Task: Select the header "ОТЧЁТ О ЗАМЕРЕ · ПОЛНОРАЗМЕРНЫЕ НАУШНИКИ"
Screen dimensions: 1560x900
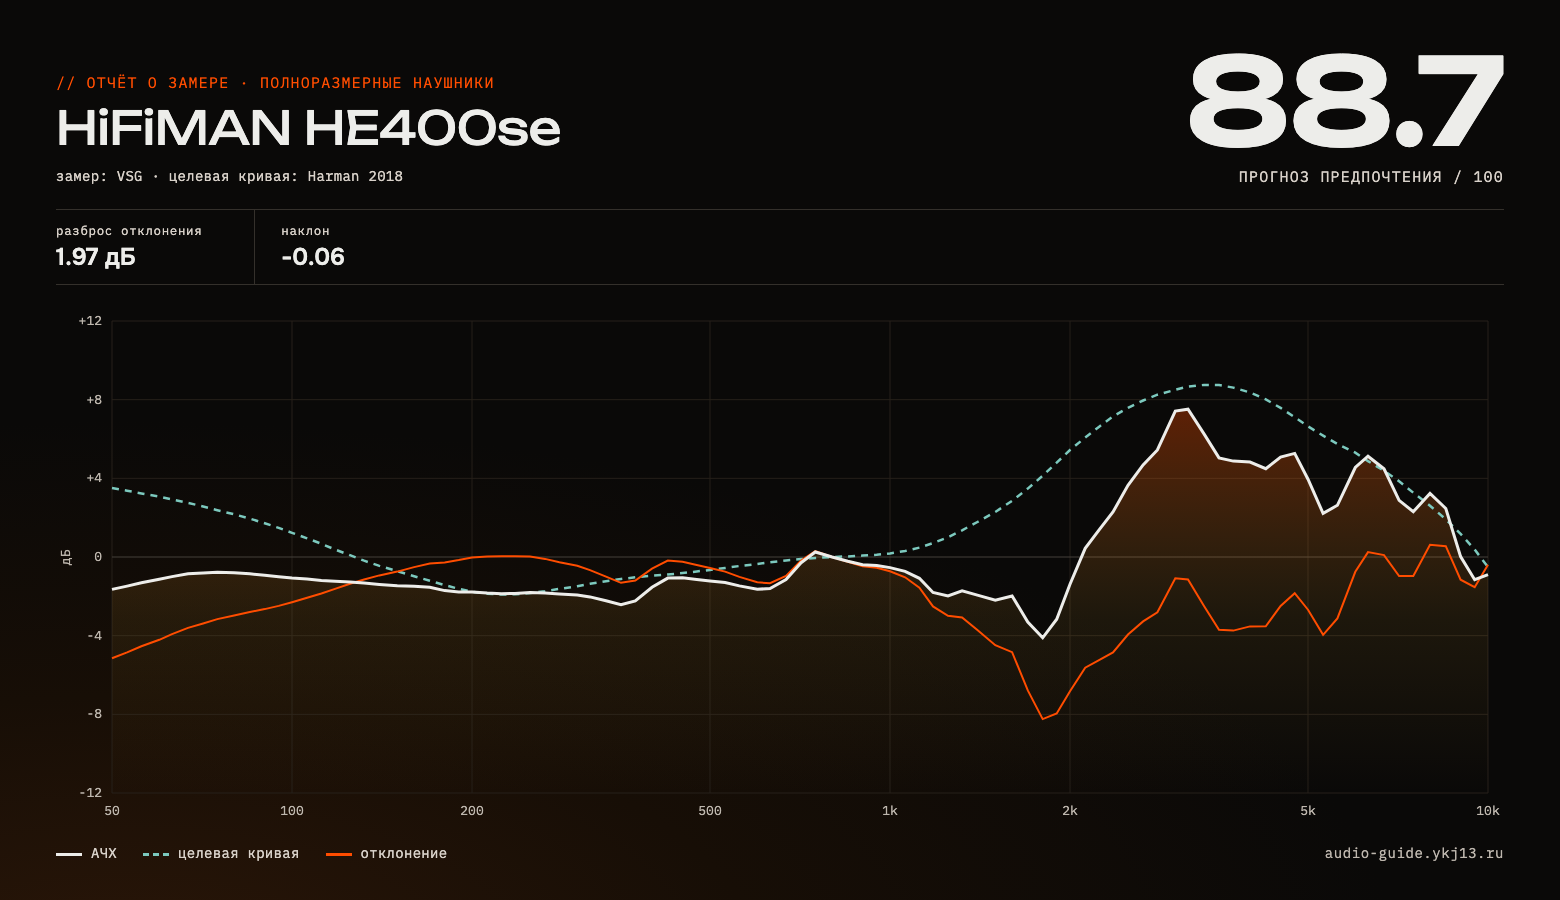Action: point(290,83)
